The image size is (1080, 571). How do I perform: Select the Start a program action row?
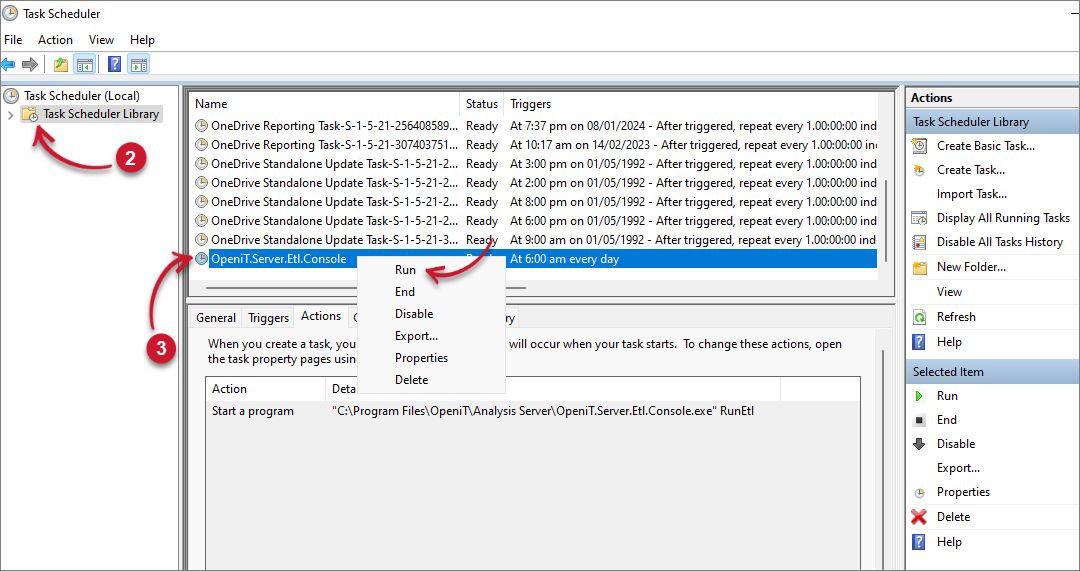click(x=532, y=411)
